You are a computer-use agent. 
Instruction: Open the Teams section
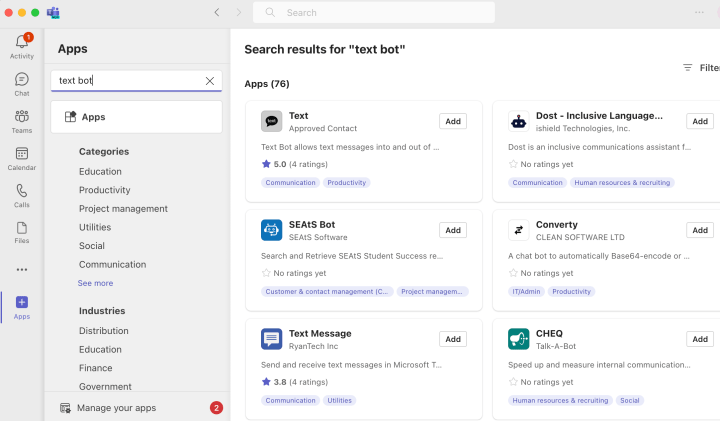click(x=22, y=122)
